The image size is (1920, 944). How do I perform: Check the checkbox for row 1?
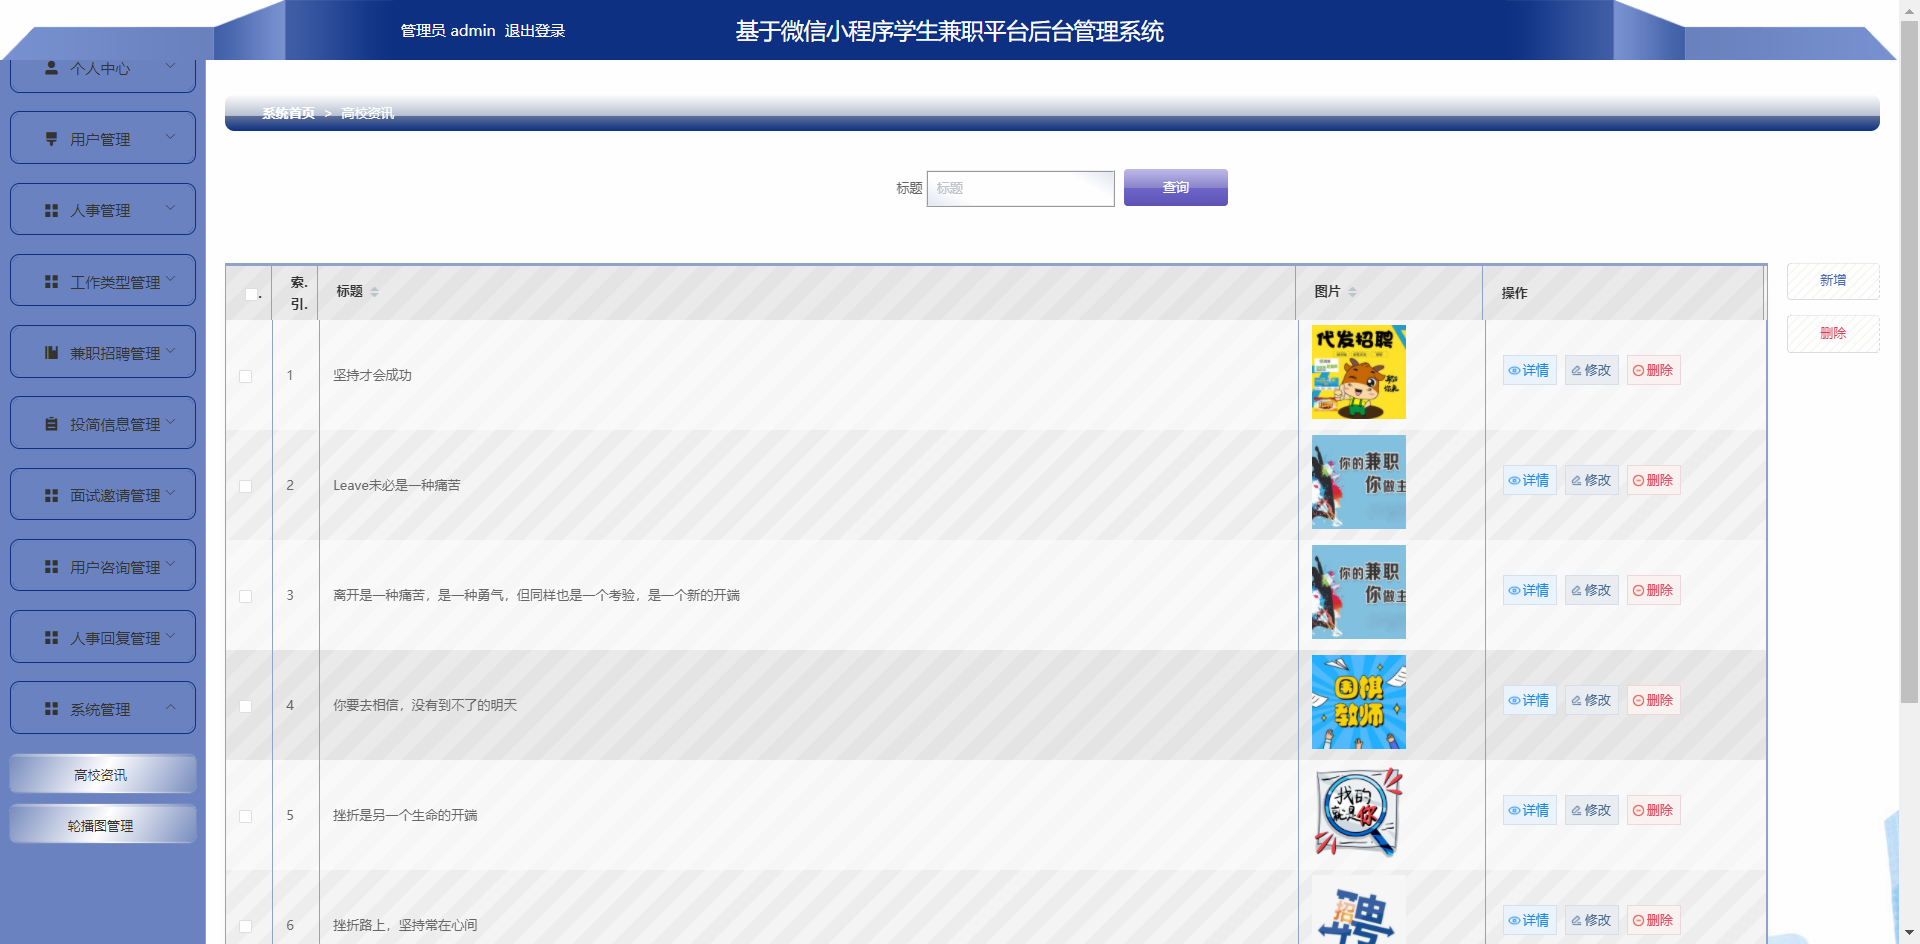tap(246, 376)
